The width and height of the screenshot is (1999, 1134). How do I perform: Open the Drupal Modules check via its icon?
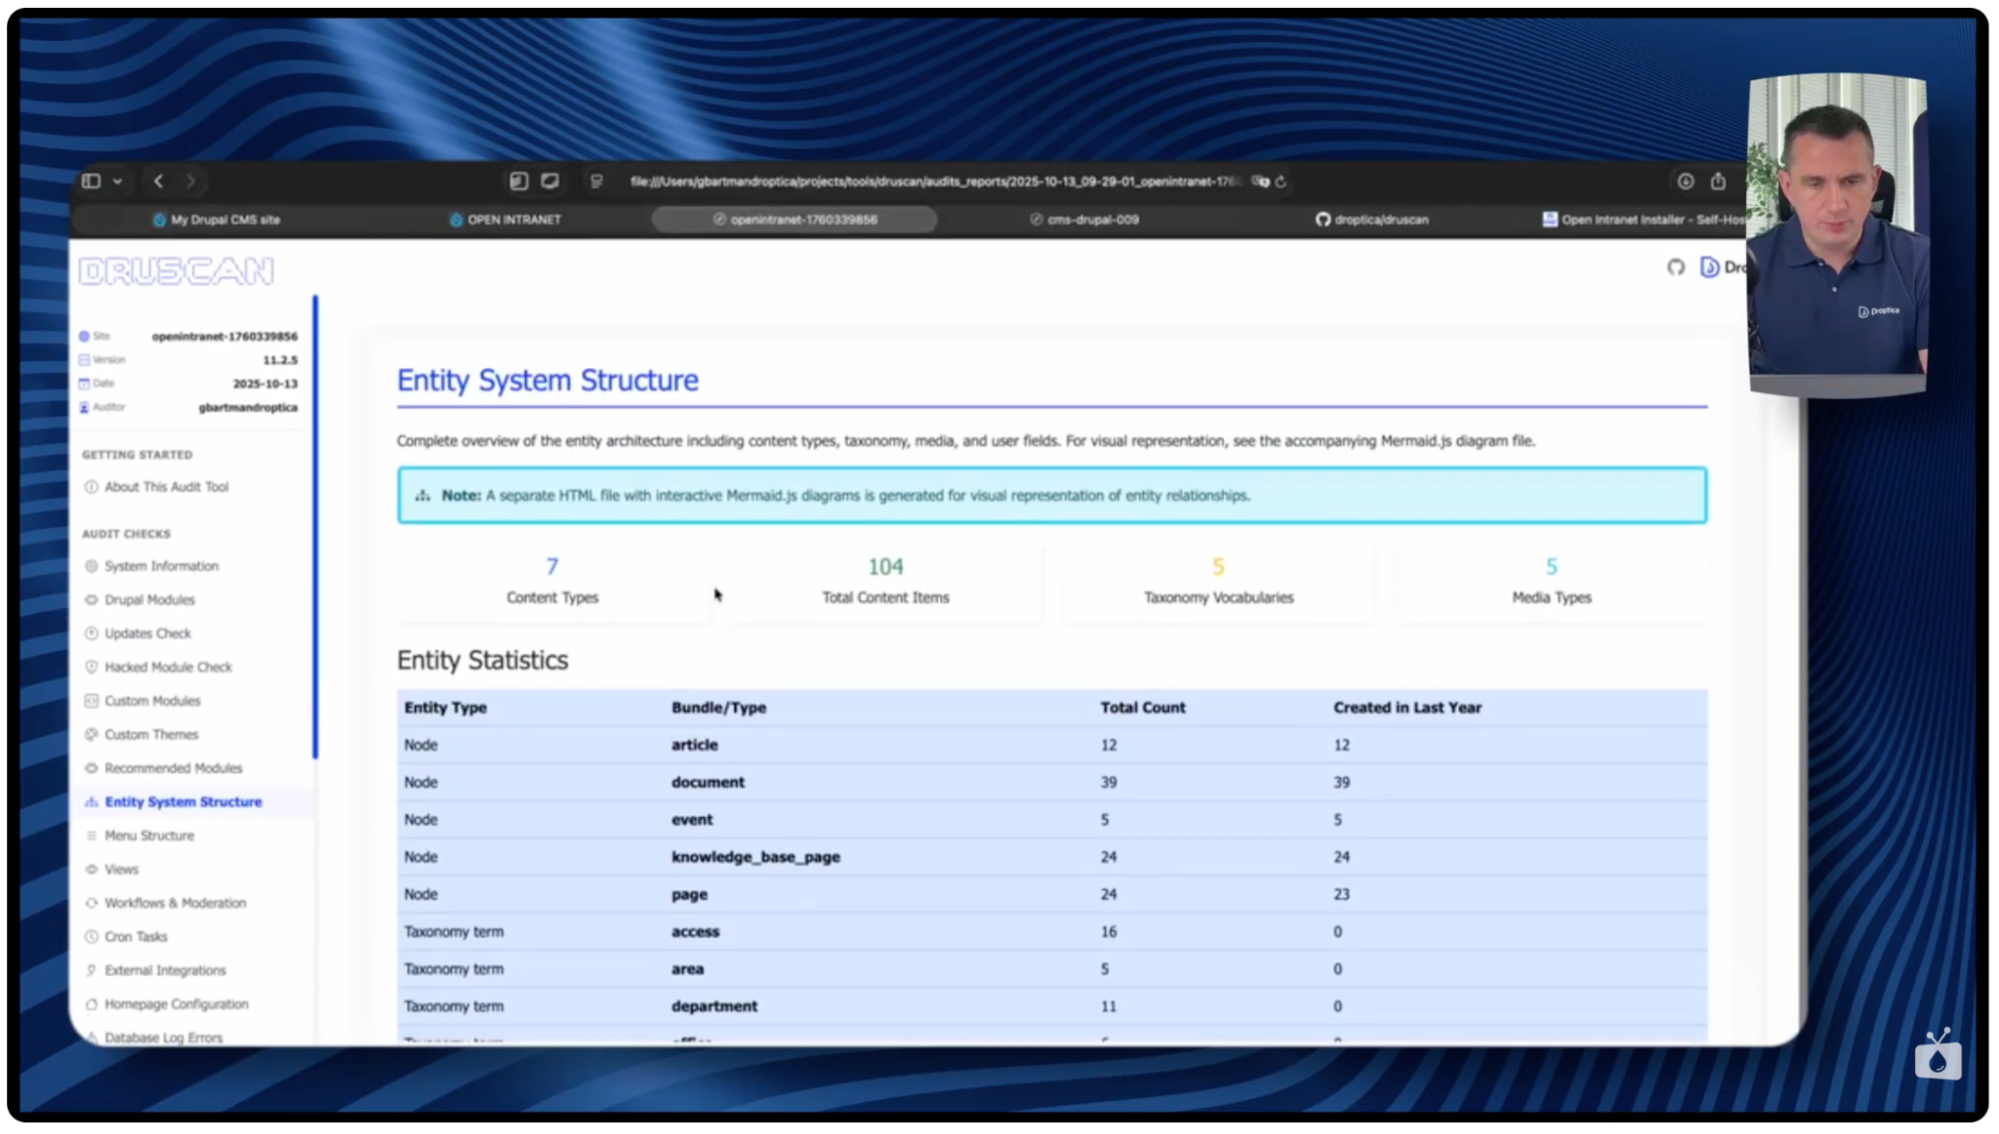[91, 599]
